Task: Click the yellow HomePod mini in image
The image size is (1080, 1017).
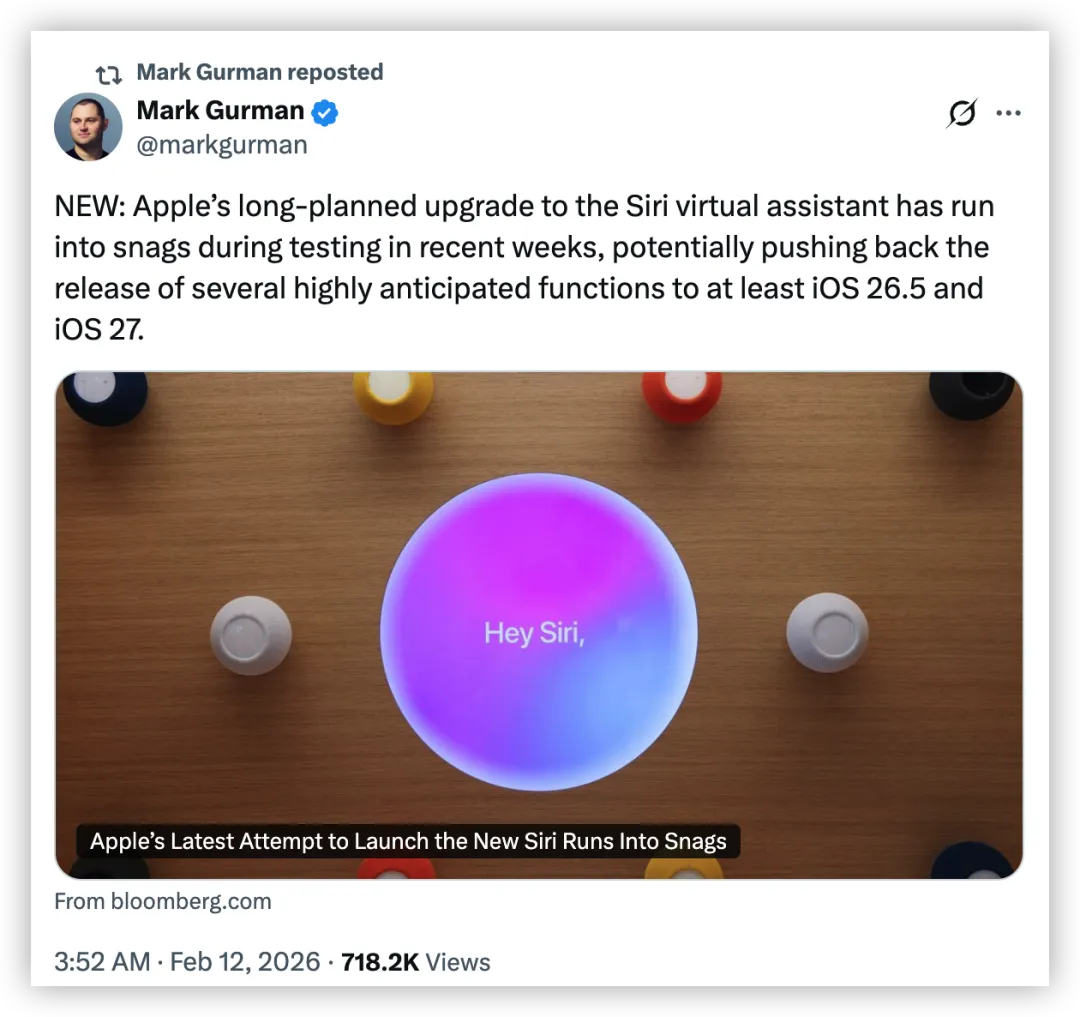Action: [x=393, y=396]
